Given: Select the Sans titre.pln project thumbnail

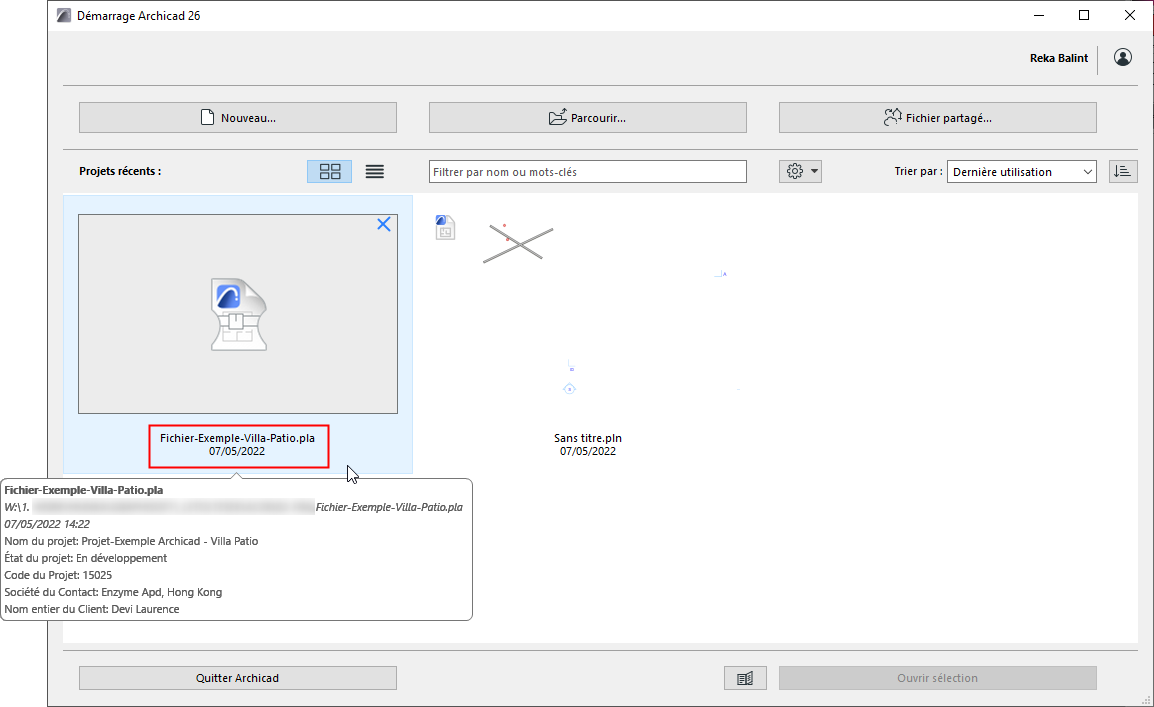Looking at the screenshot, I should (x=588, y=313).
